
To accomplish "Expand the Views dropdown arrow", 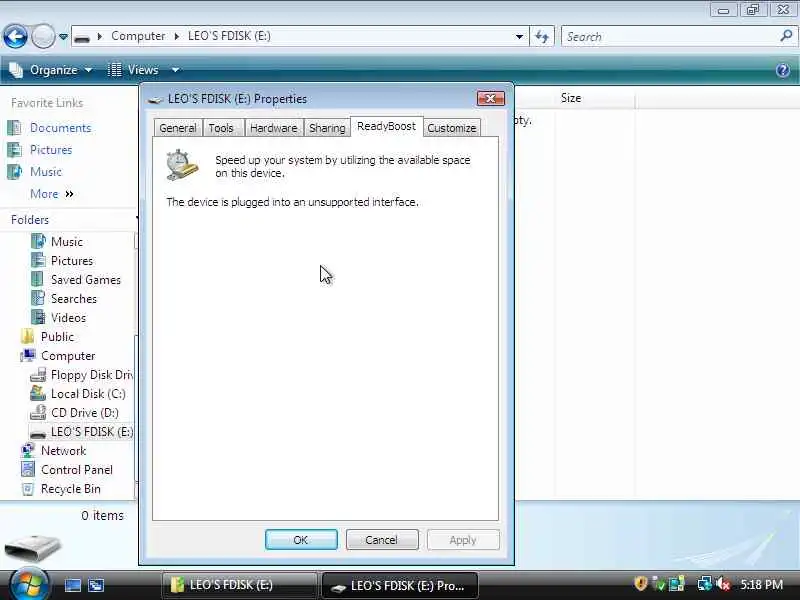I will click(175, 70).
